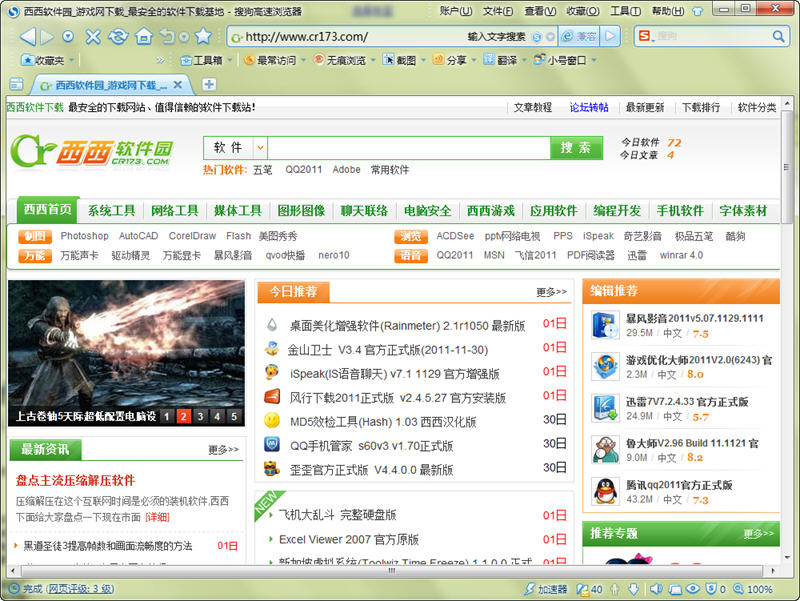Open the new tab plus button
800x601 pixels.
click(x=209, y=84)
